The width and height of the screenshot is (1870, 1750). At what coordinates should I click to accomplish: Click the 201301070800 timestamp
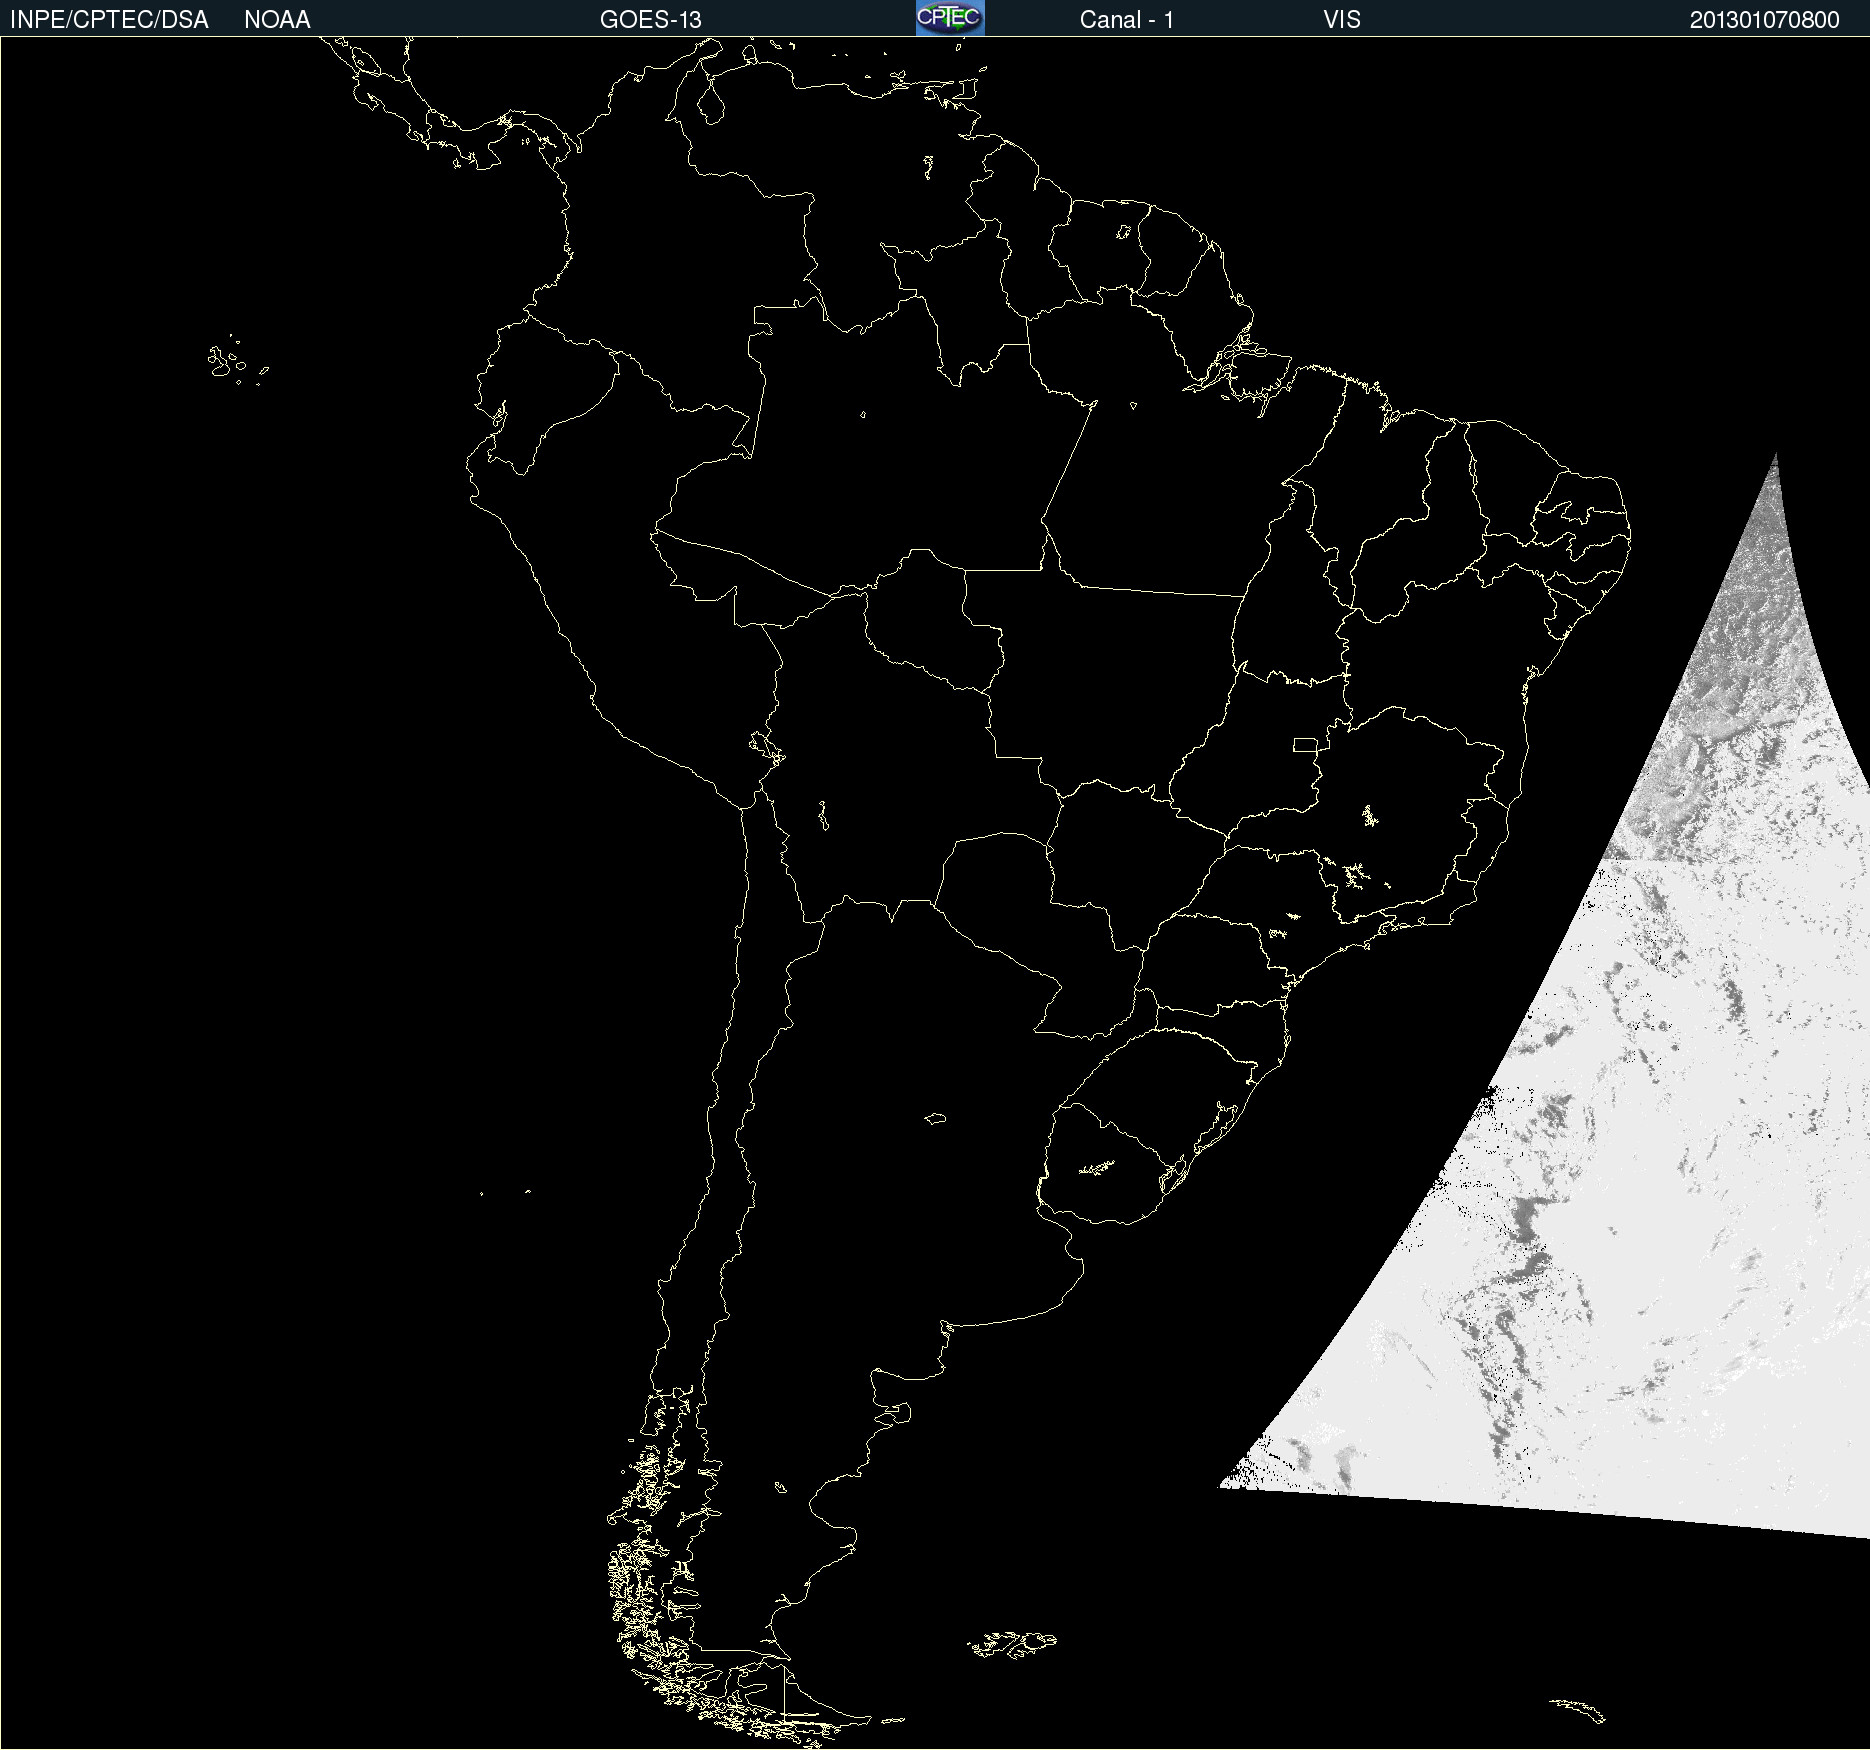click(x=1764, y=20)
